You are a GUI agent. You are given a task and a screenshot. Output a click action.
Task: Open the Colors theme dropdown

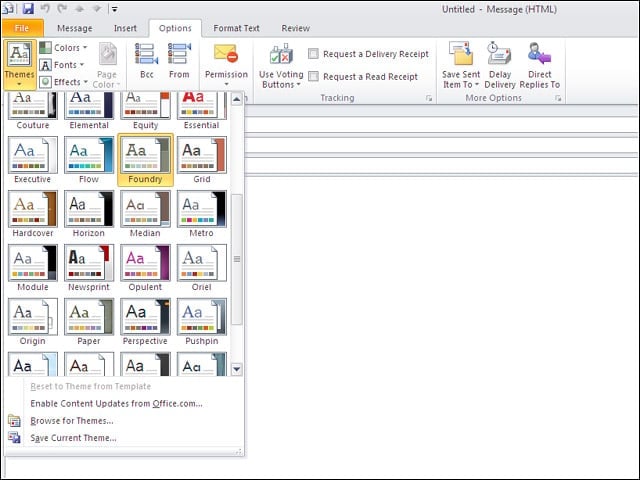click(x=64, y=48)
